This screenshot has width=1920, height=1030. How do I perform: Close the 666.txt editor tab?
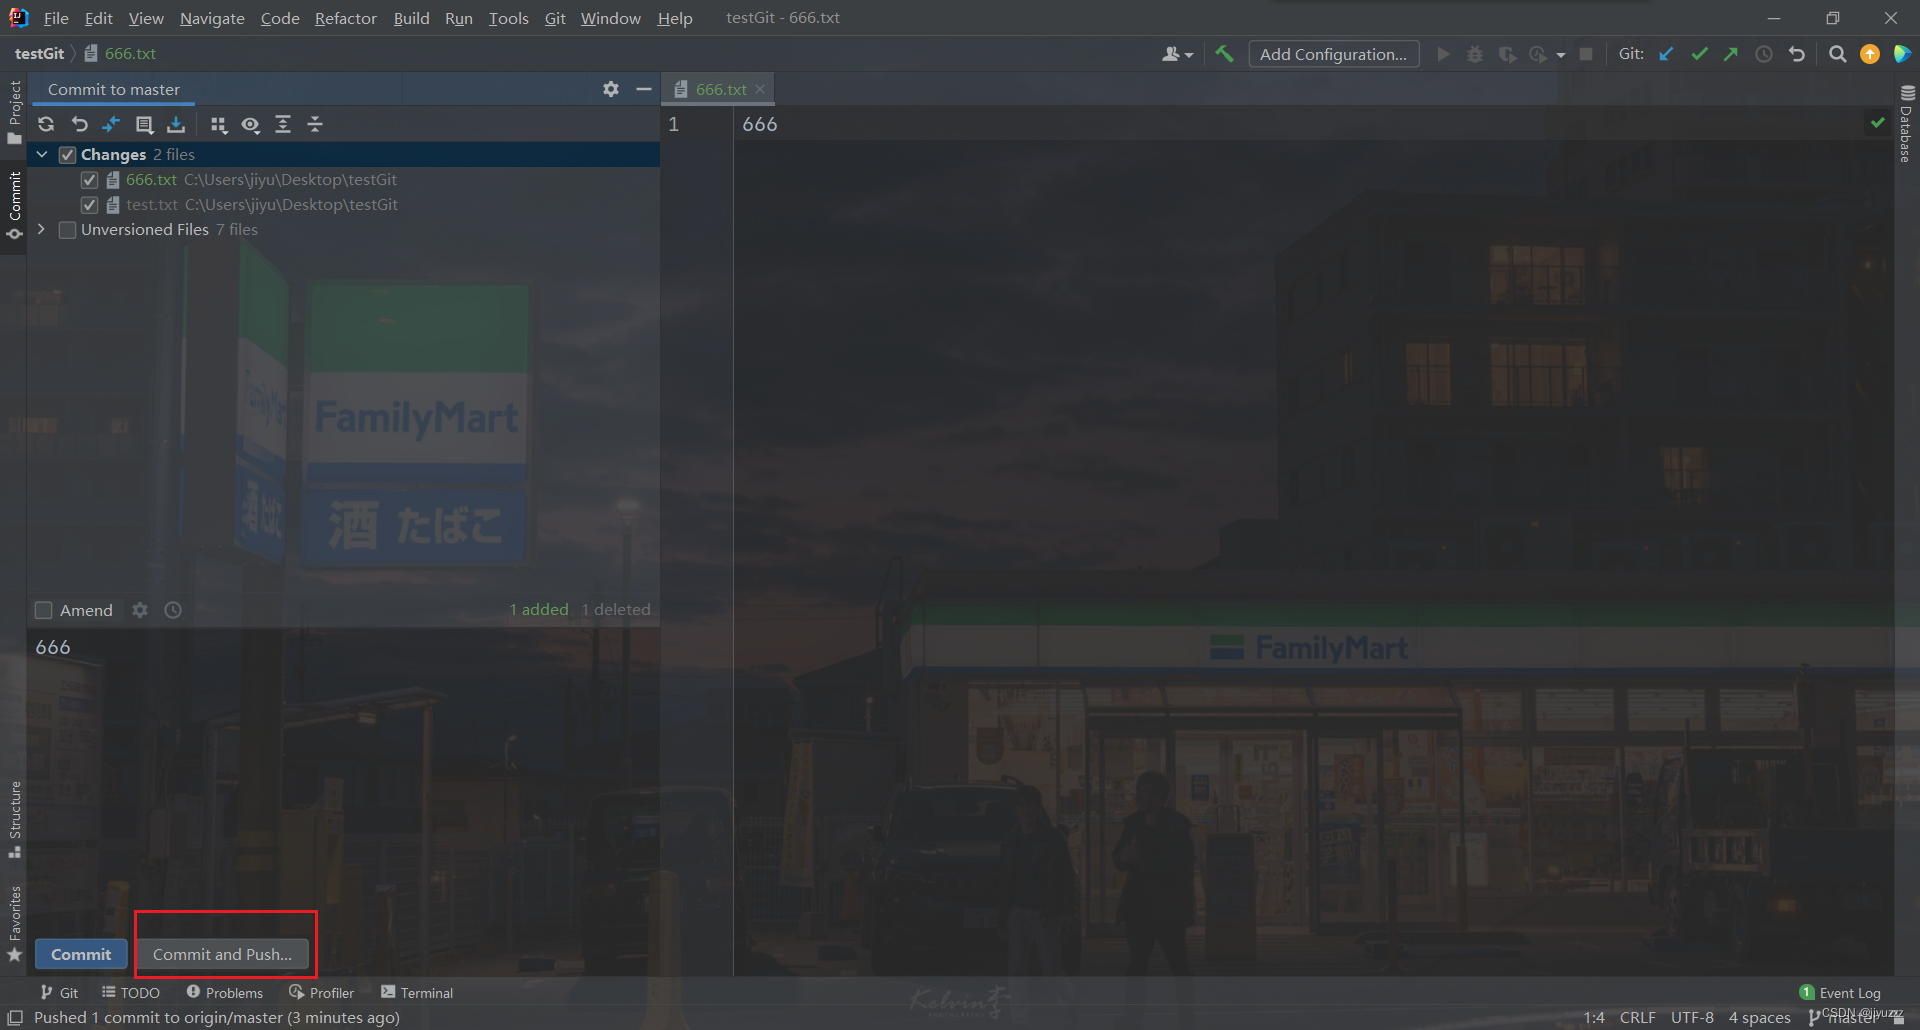click(760, 89)
